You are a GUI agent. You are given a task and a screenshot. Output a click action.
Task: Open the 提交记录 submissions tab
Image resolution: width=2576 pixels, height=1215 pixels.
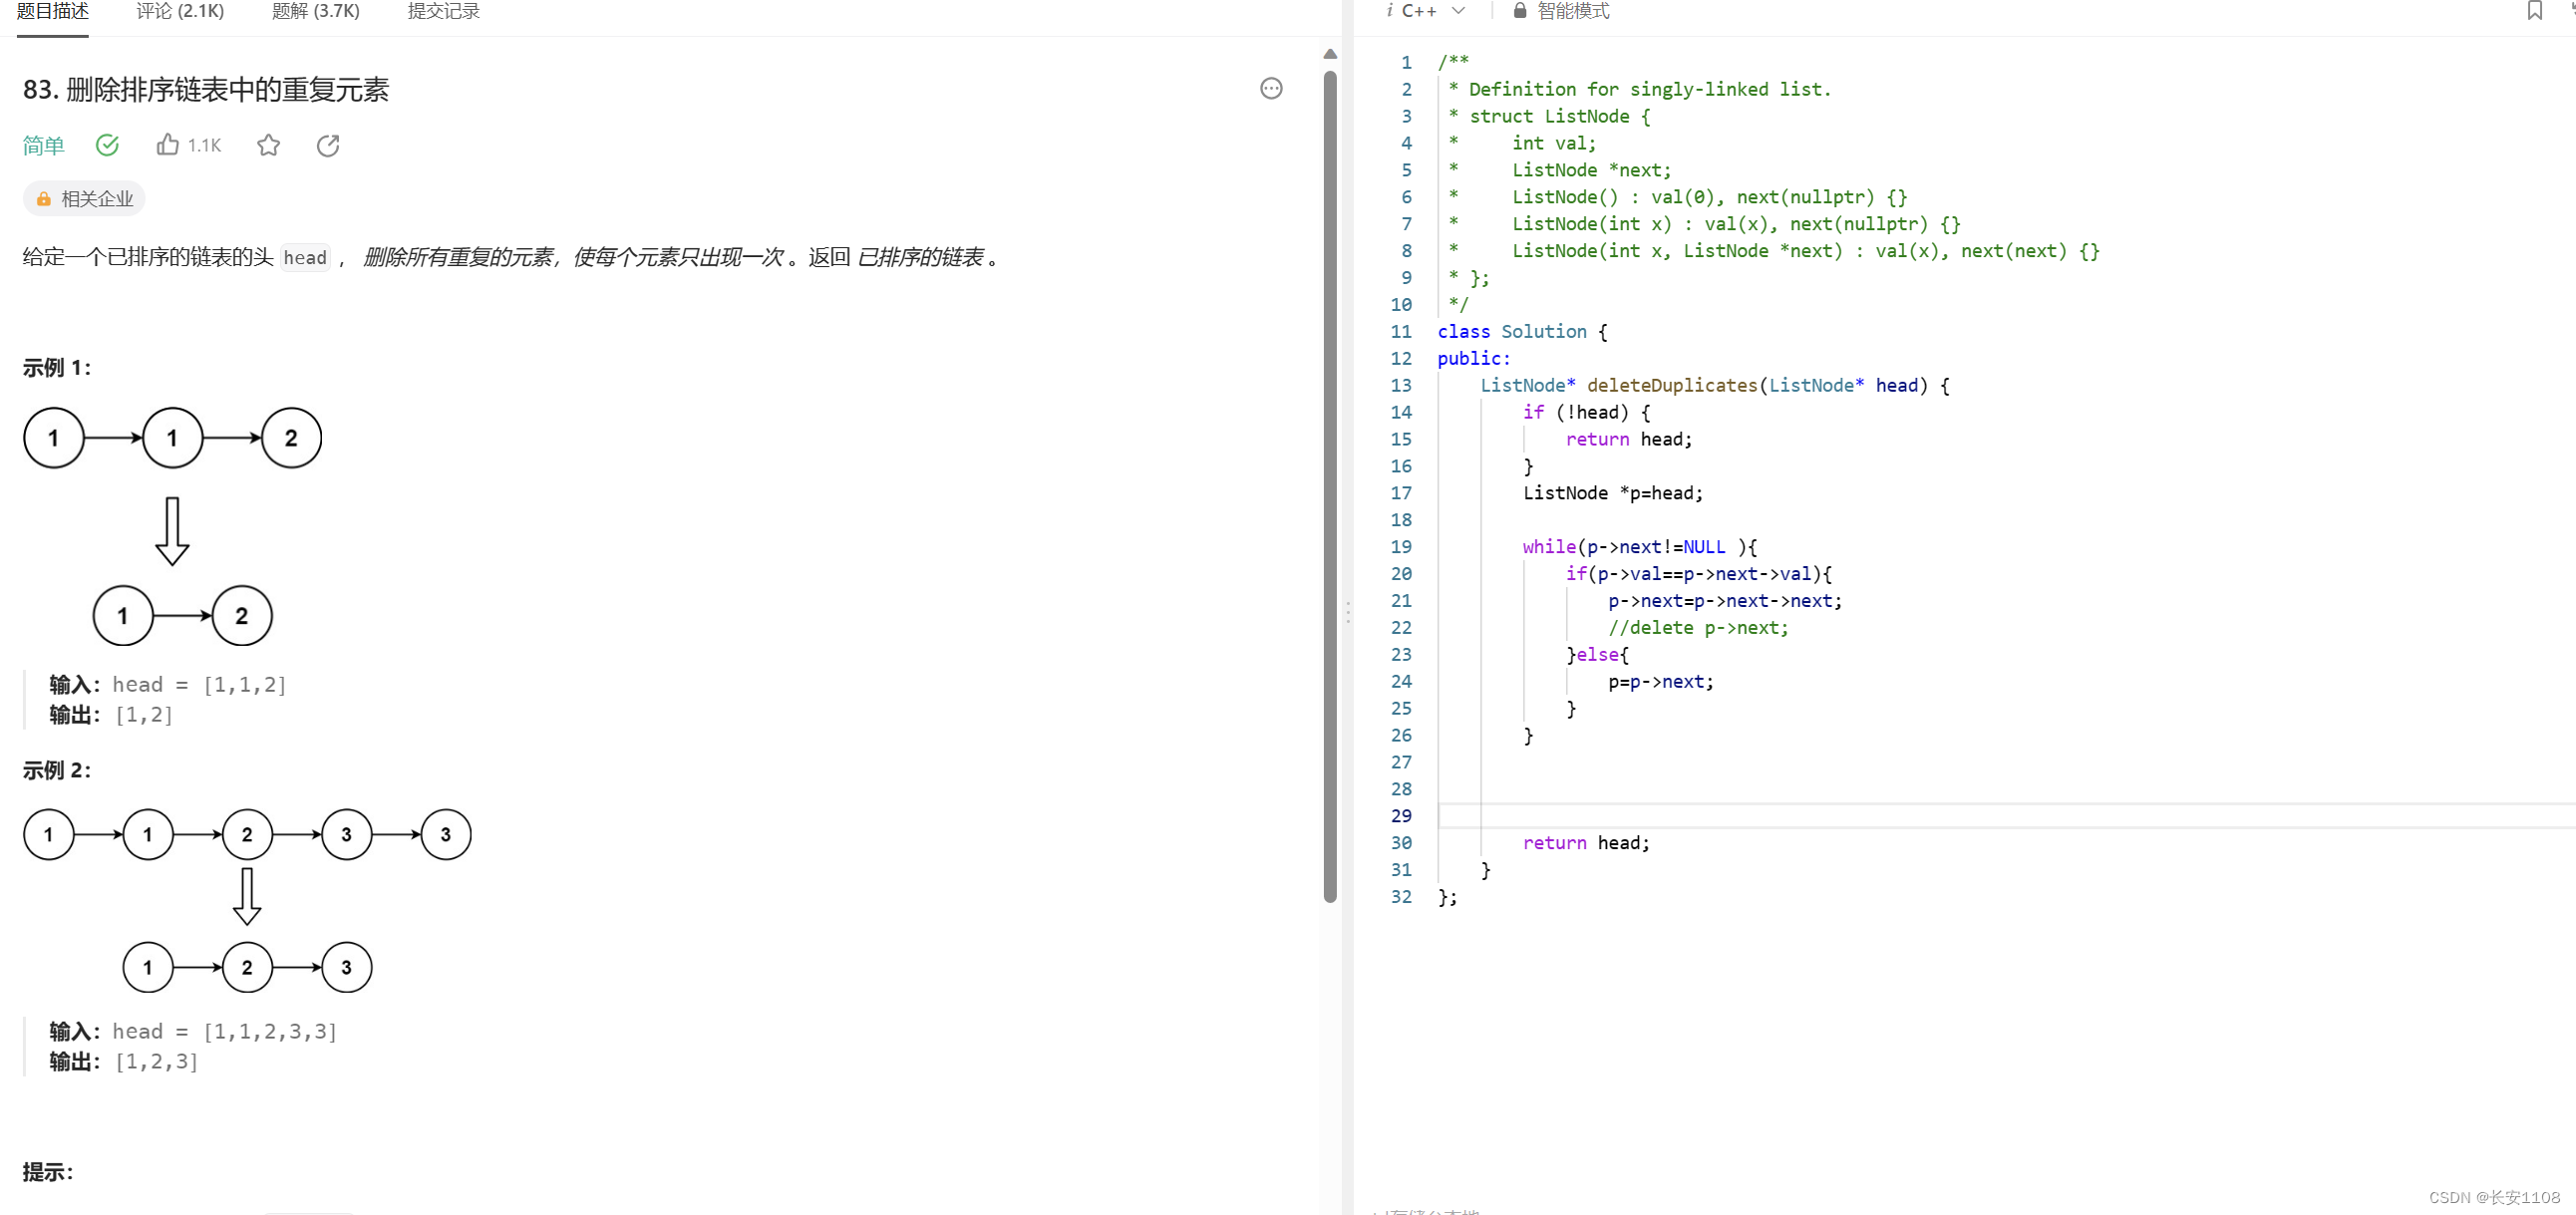443,11
